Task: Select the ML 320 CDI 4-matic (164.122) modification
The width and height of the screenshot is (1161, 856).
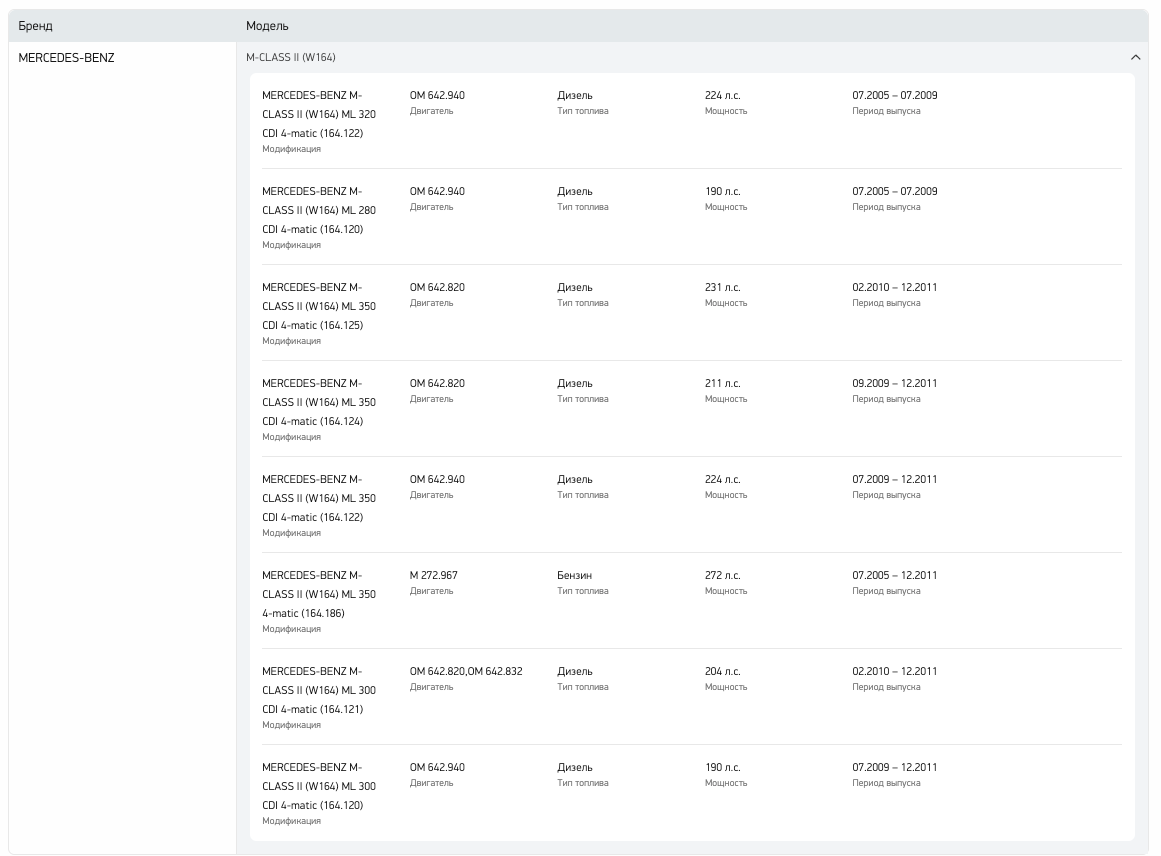Action: (319, 114)
